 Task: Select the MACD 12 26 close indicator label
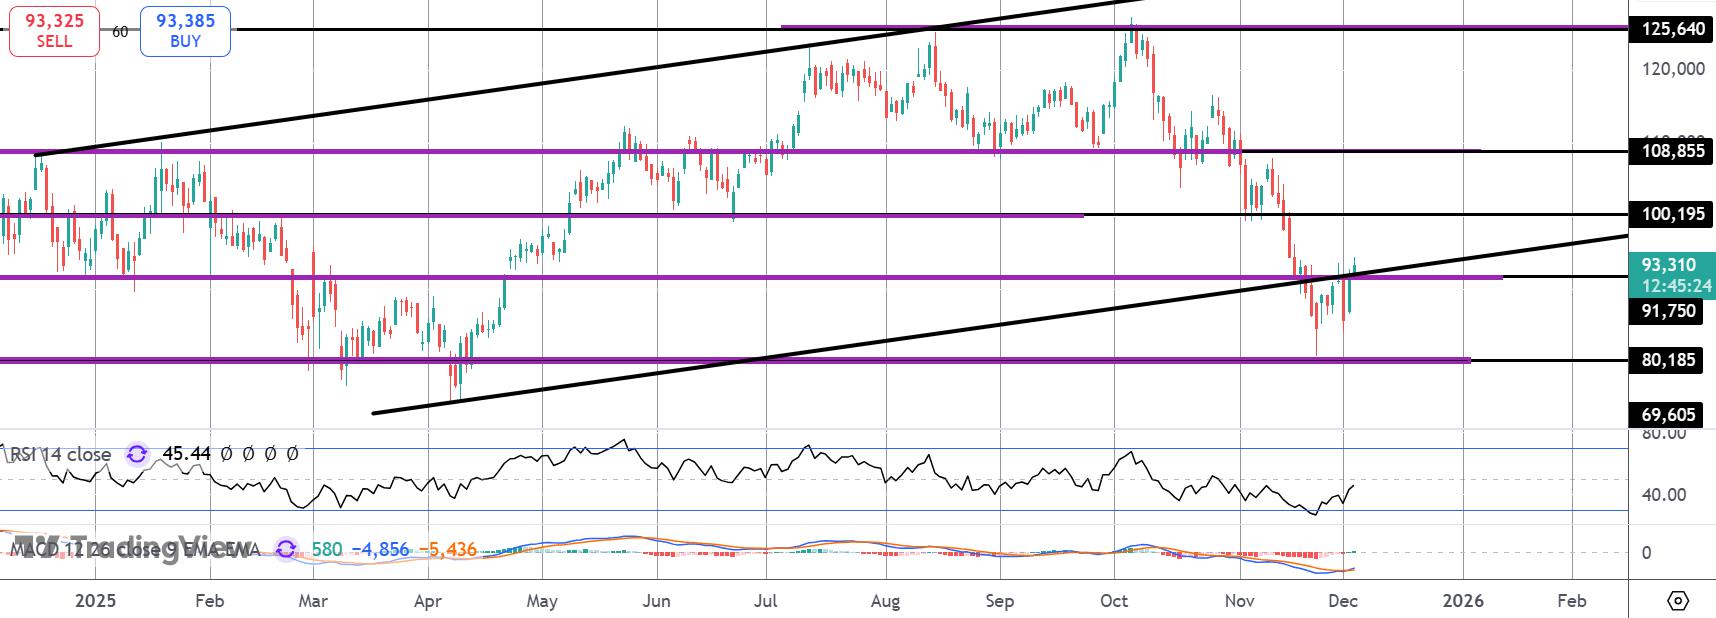136,550
